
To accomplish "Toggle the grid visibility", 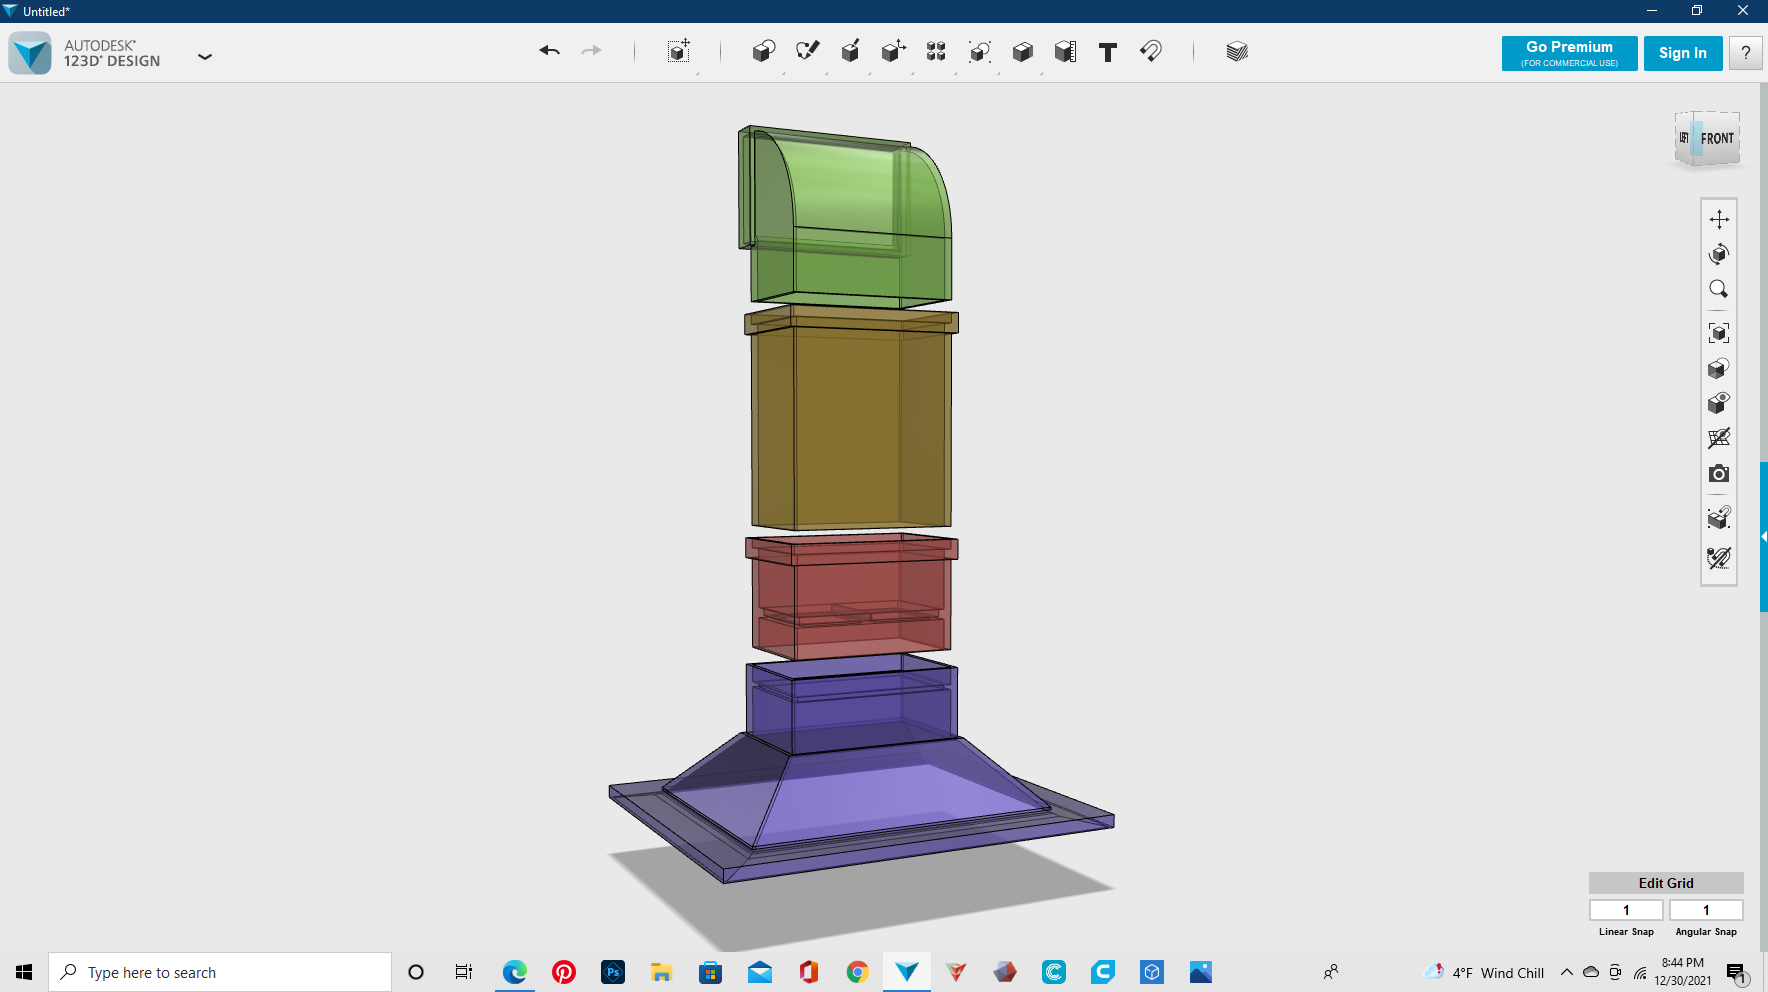I will click(x=1719, y=438).
